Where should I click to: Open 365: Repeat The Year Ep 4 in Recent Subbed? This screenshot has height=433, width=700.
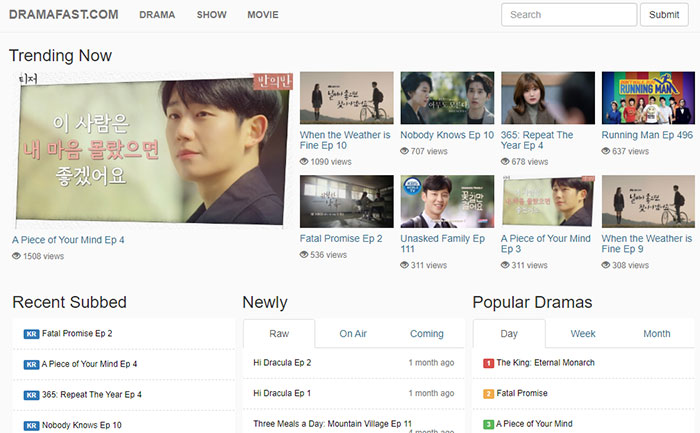92,395
